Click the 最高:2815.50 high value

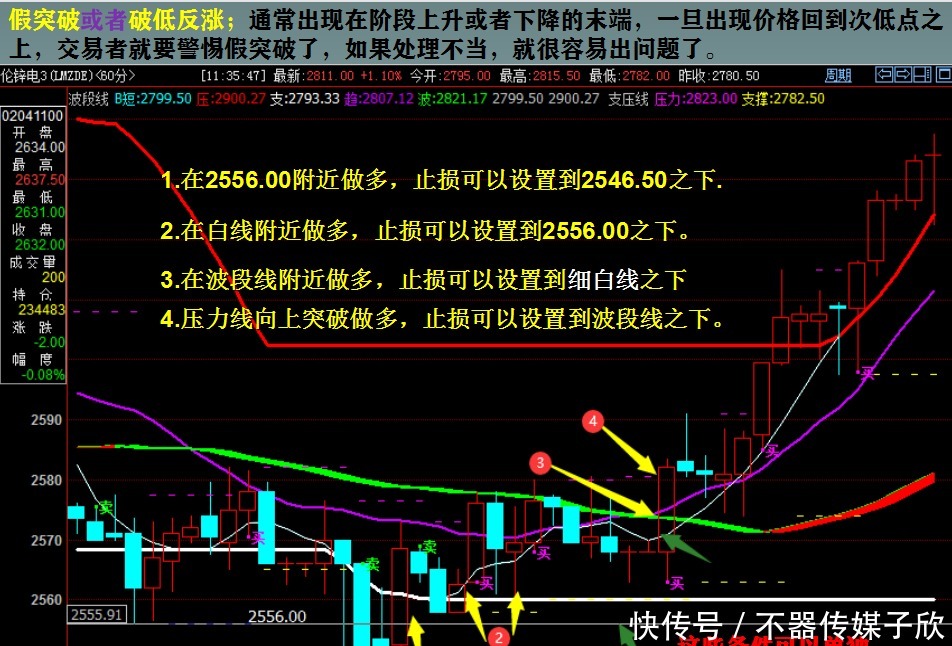540,76
